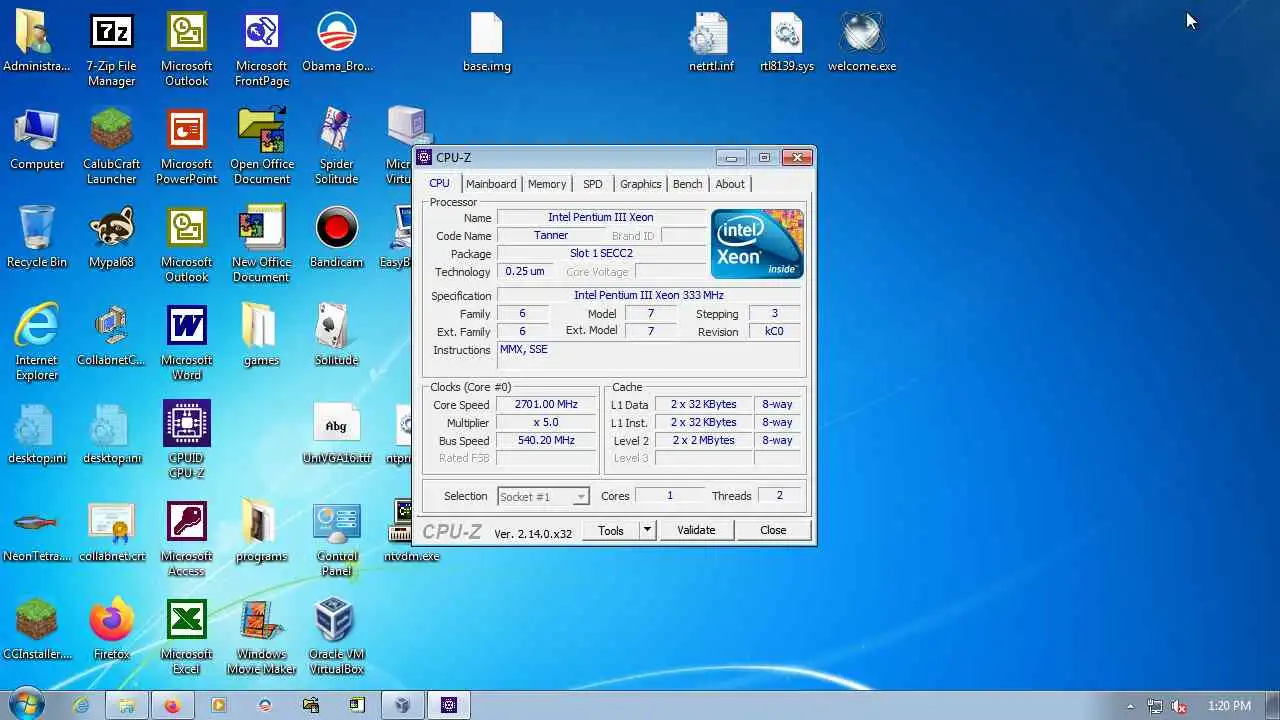Launch the CalubCraft Launcher icon

111,147
